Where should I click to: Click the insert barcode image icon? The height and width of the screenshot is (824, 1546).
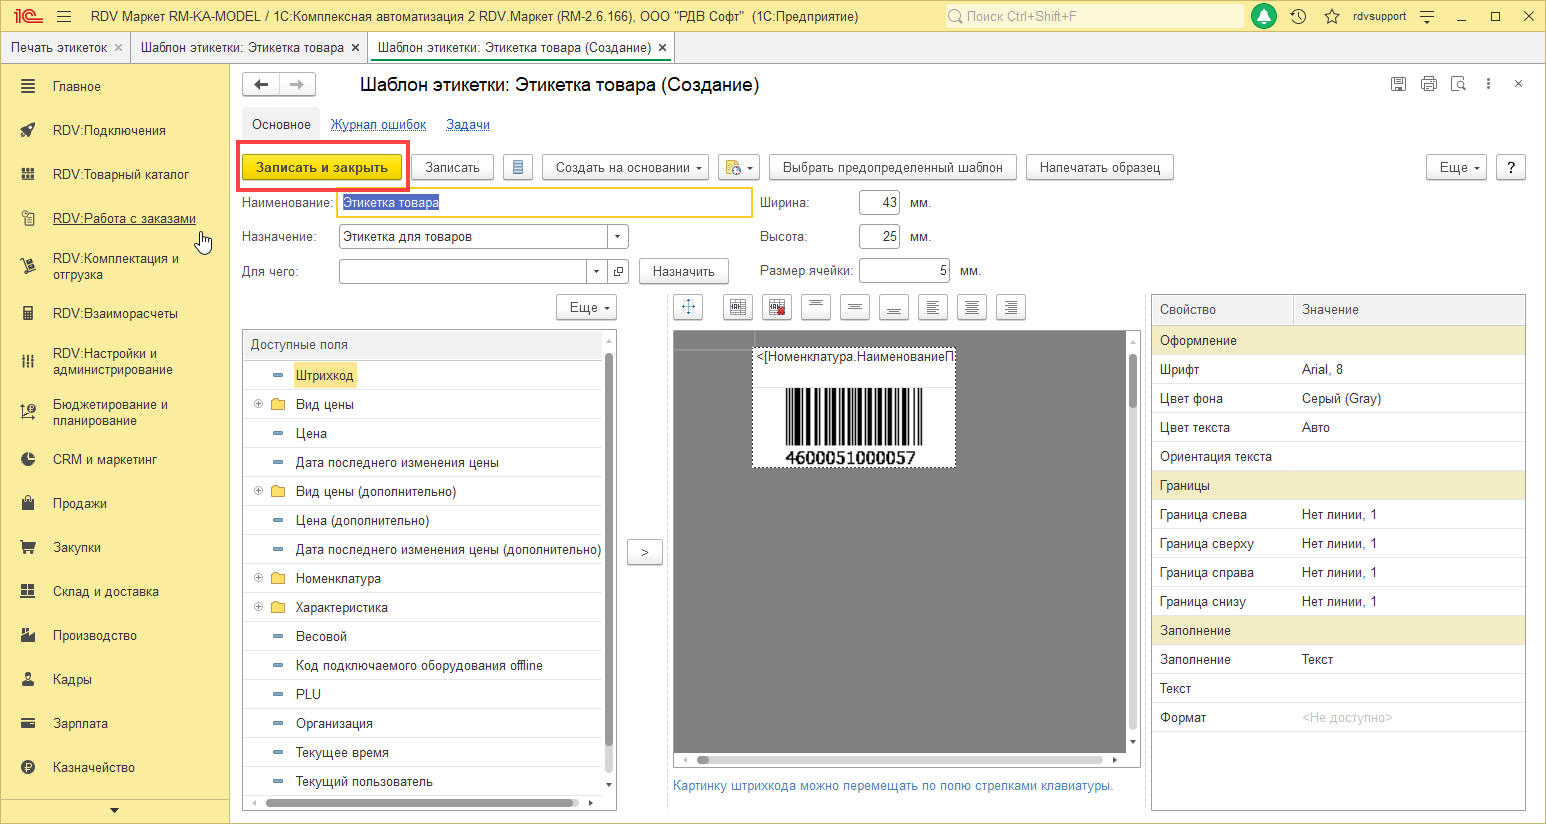tap(738, 308)
